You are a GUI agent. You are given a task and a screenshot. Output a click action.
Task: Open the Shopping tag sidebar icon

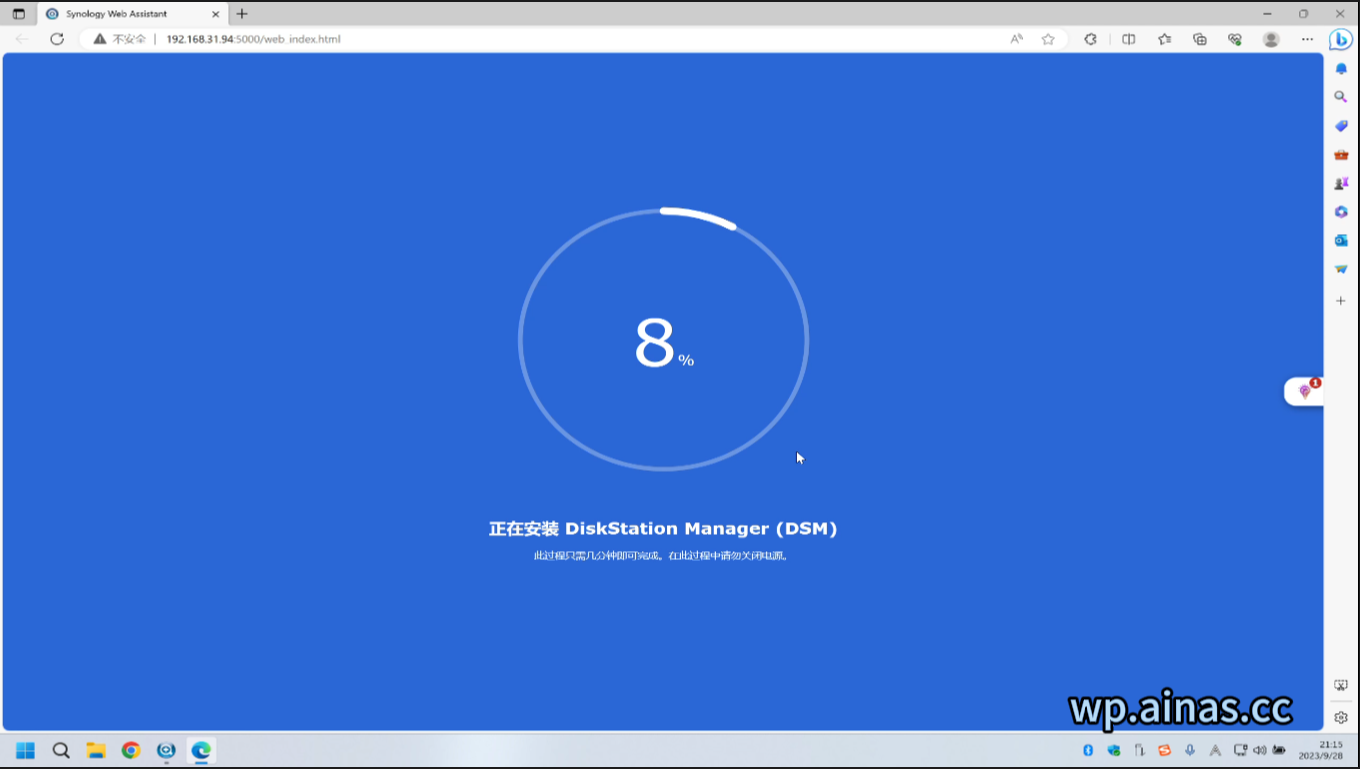(1341, 126)
